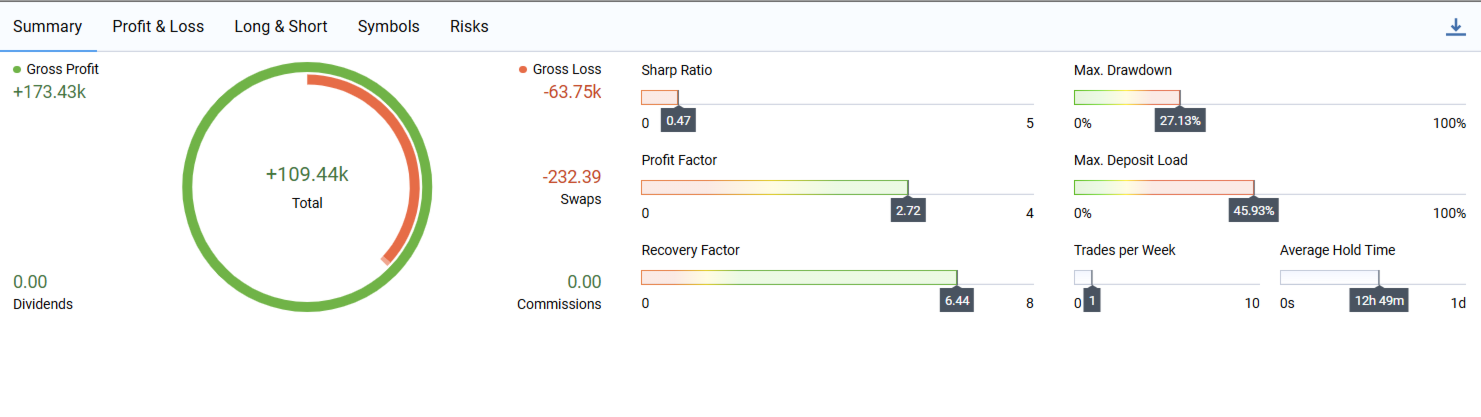The width and height of the screenshot is (1481, 417).
Task: Click the Average Hold Time 12h 49m marker
Action: pyautogui.click(x=1379, y=301)
